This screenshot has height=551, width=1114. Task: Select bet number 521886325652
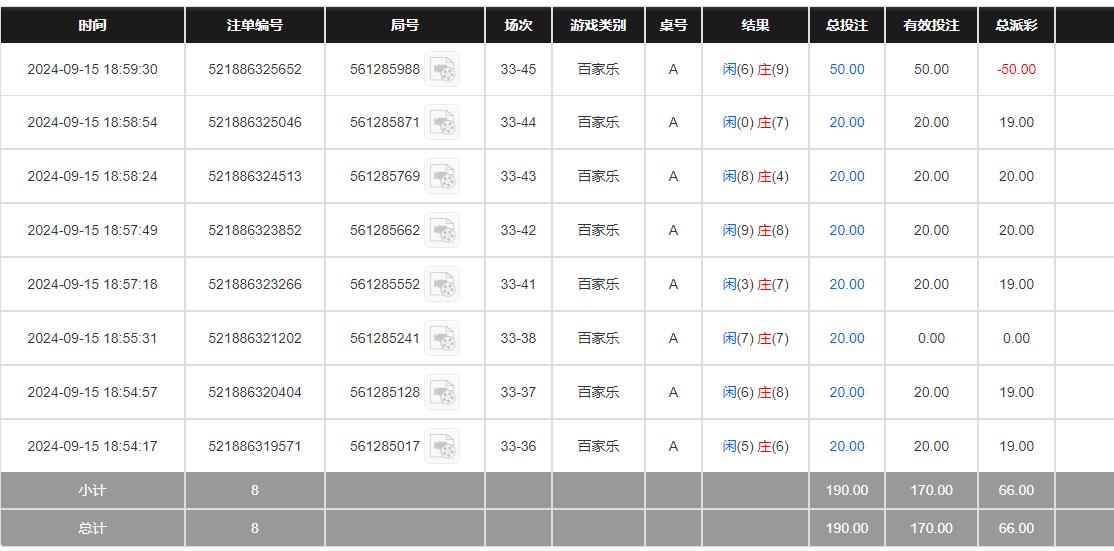pos(255,70)
